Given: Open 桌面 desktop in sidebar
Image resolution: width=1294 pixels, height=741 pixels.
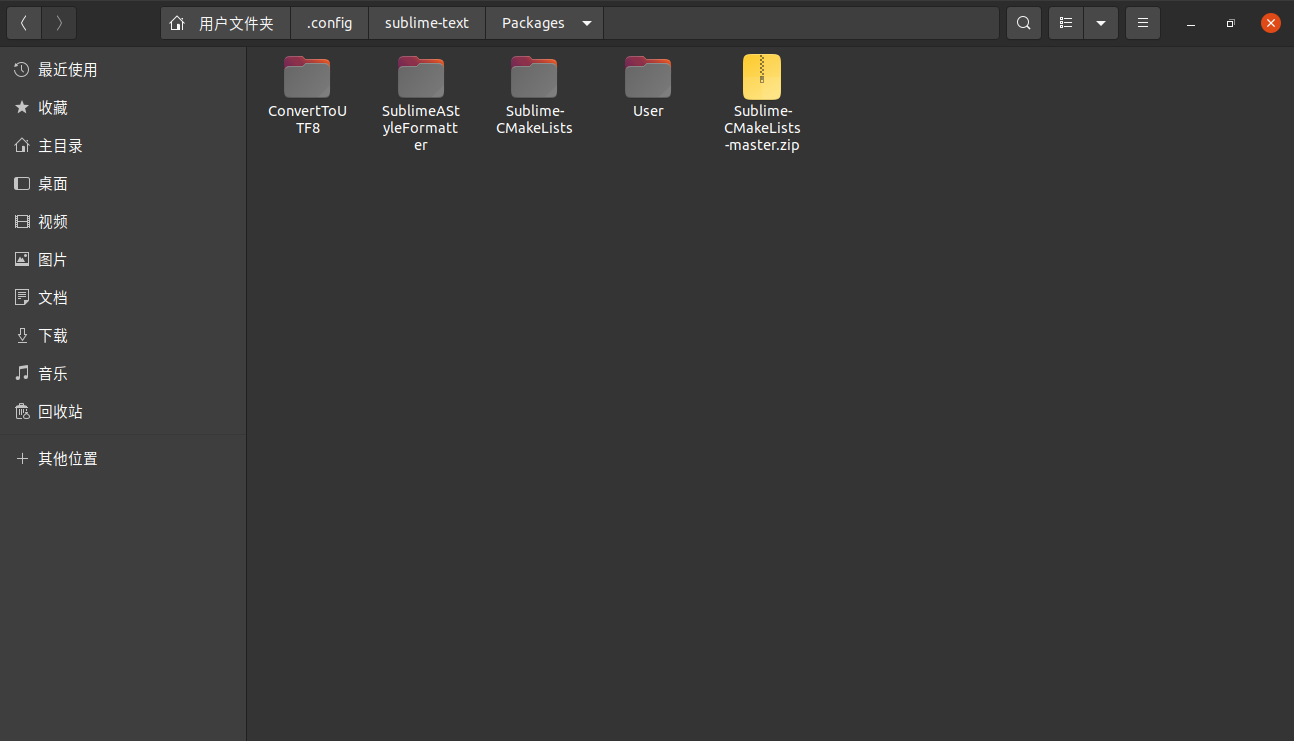Looking at the screenshot, I should coord(123,184).
